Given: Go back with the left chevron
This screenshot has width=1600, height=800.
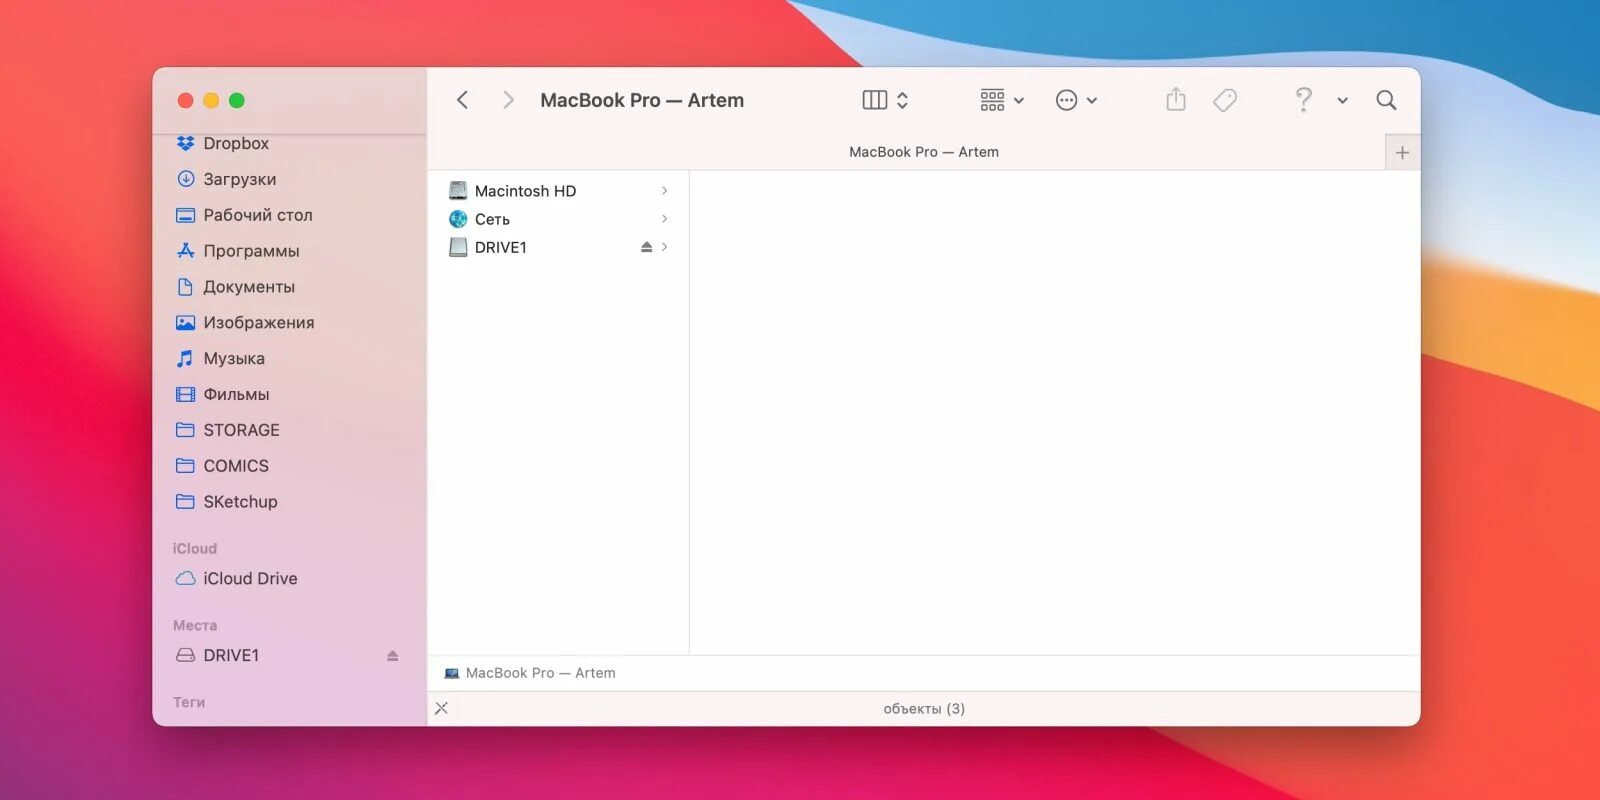Looking at the screenshot, I should coord(462,100).
